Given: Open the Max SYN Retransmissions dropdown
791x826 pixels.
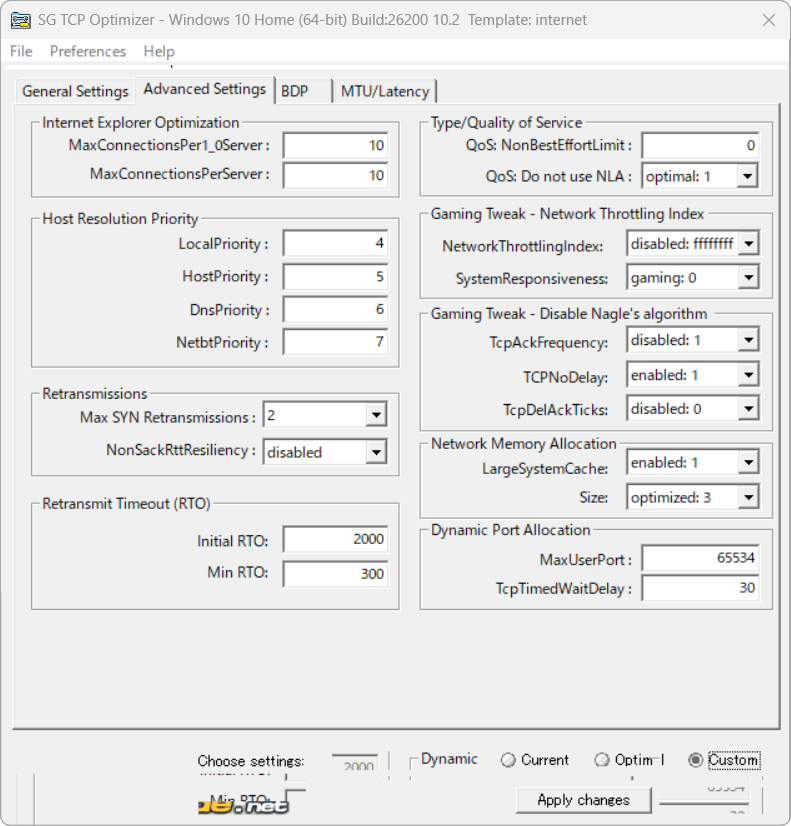Looking at the screenshot, I should point(376,415).
